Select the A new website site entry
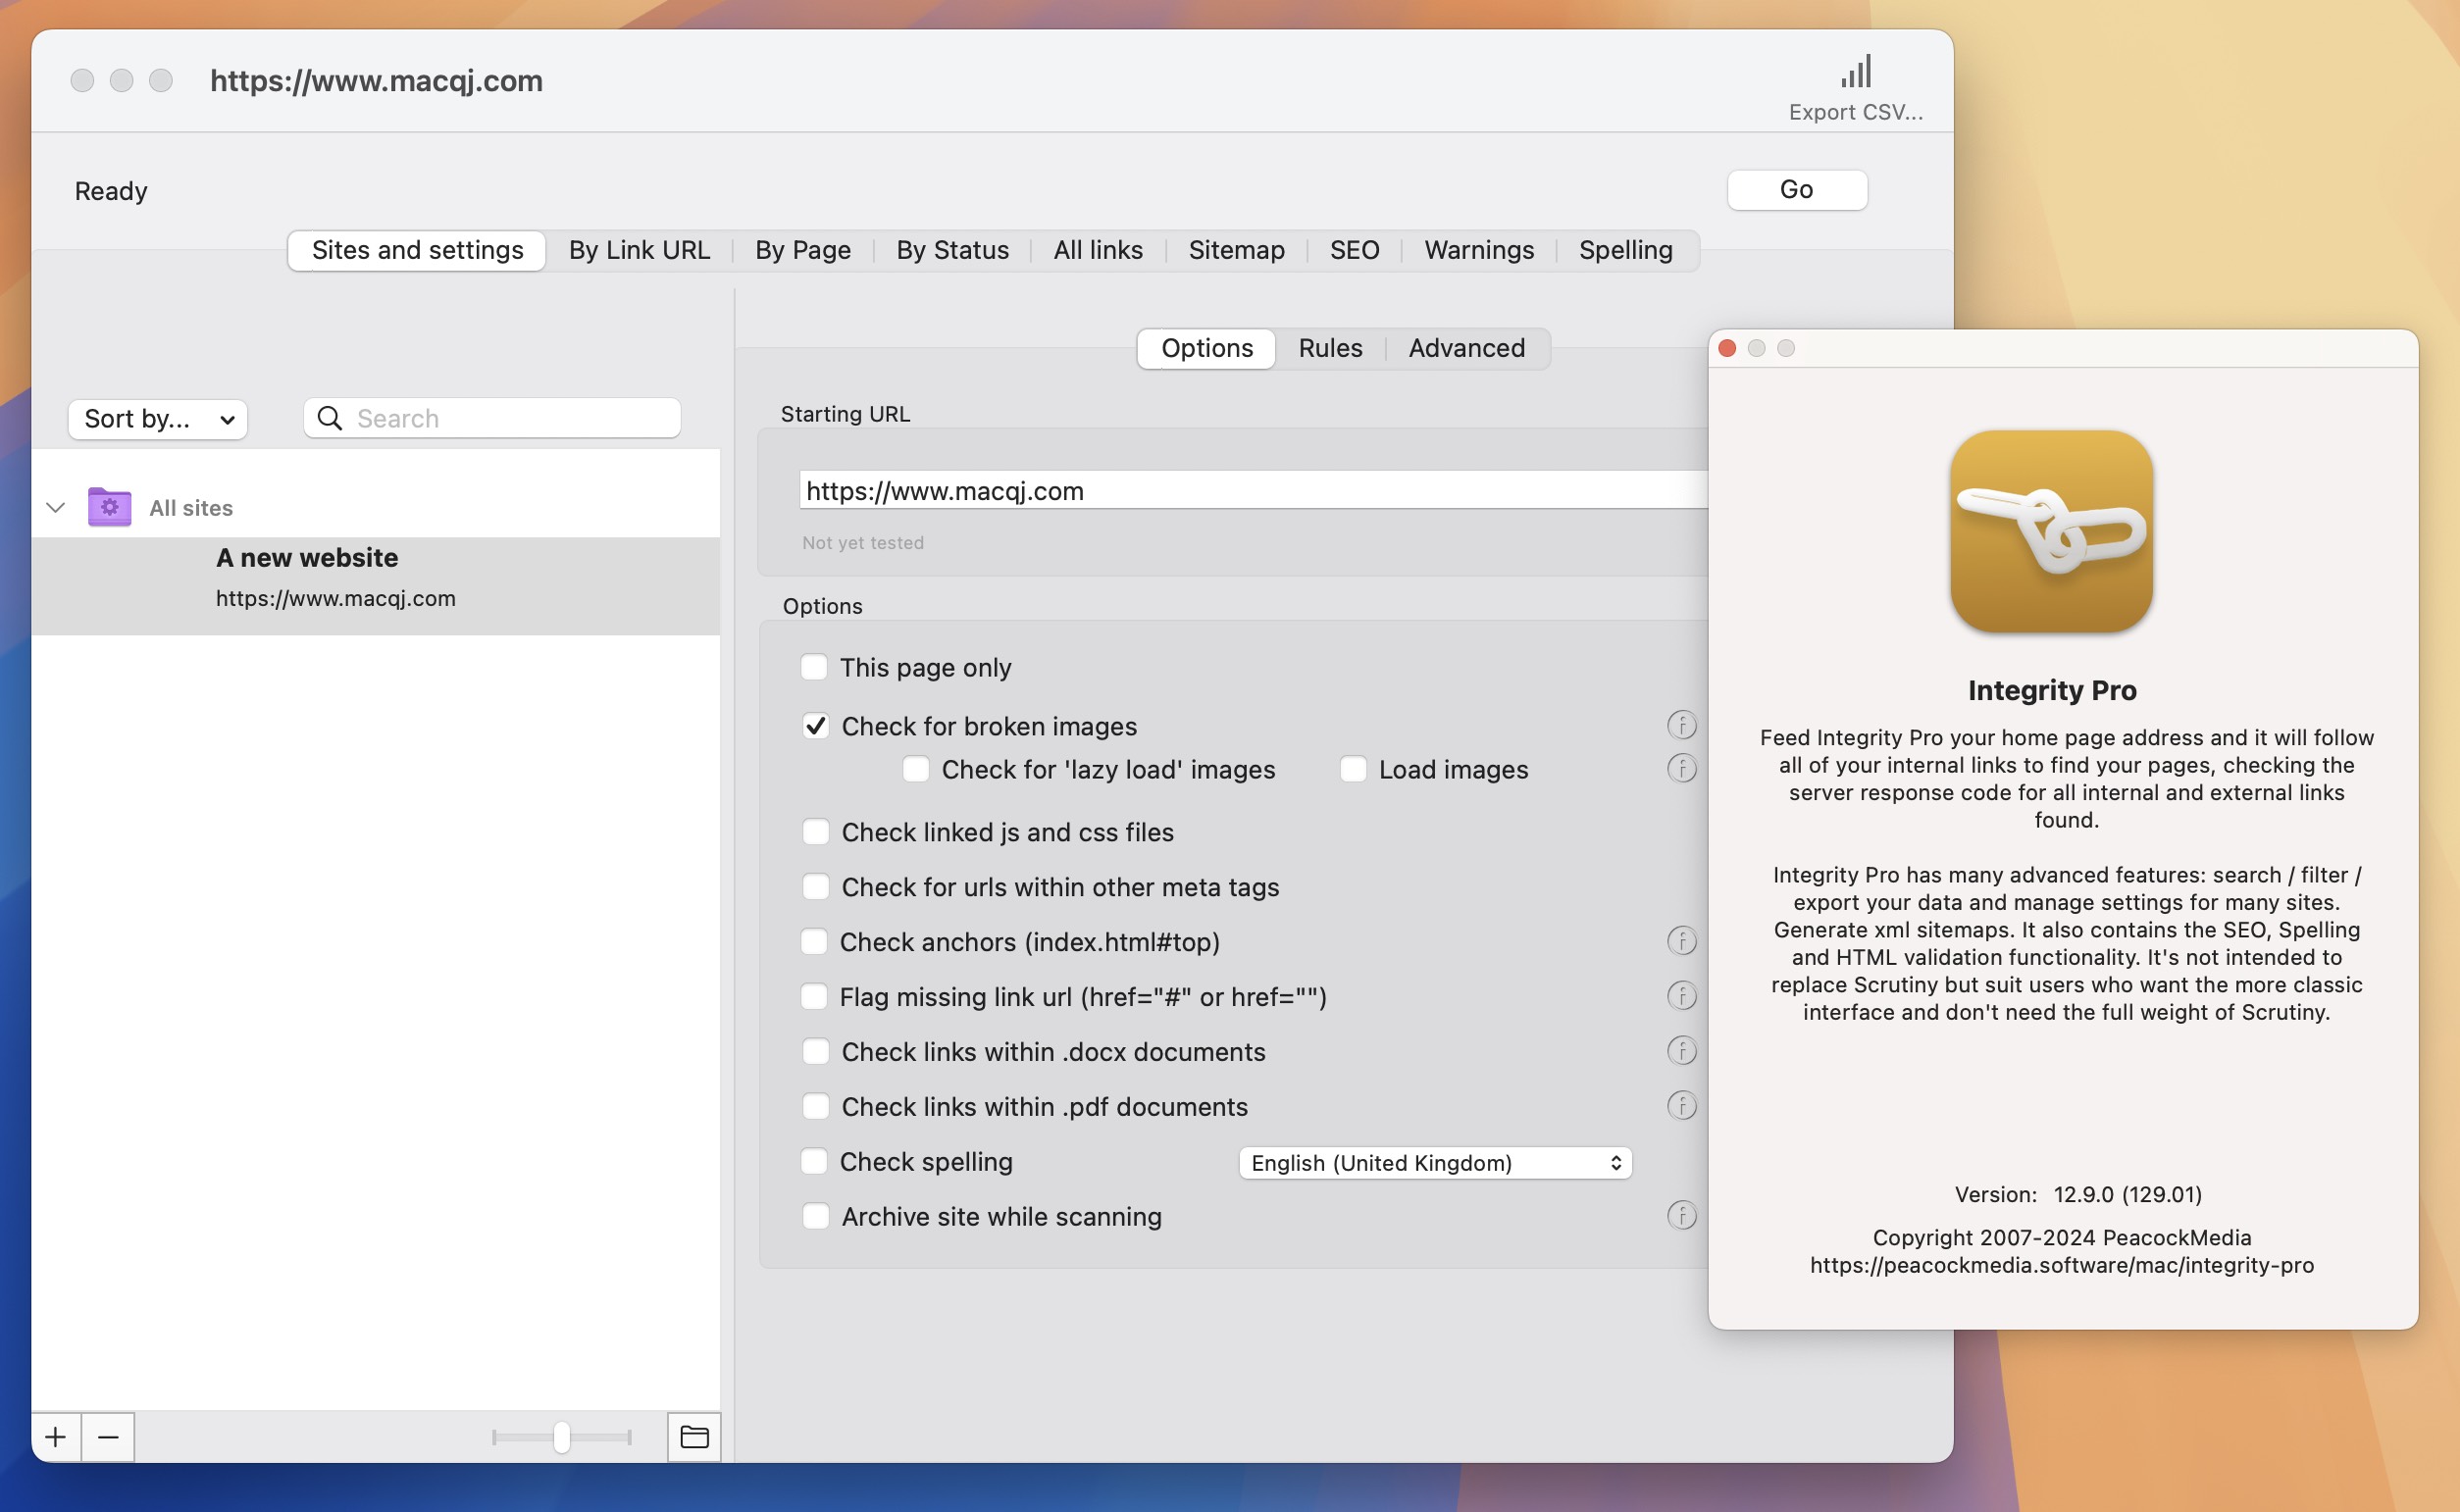Image resolution: width=2460 pixels, height=1512 pixels. pos(375,585)
